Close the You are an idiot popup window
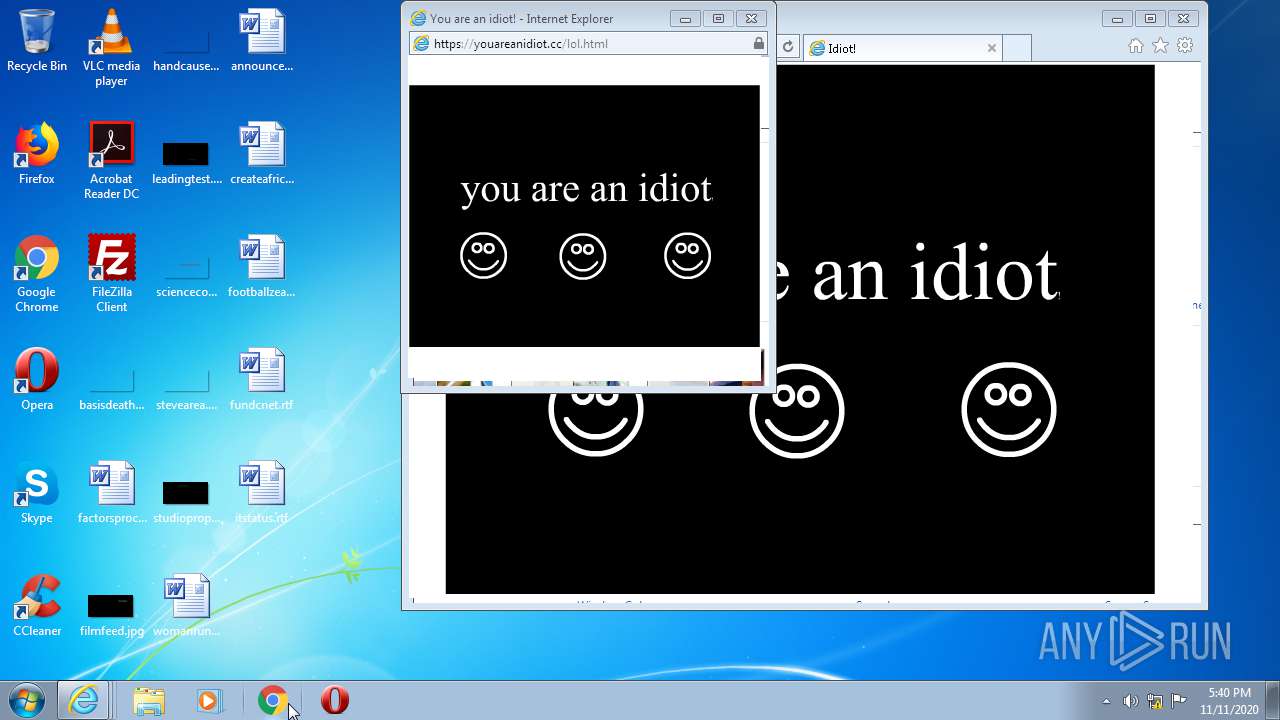The image size is (1280, 720). tap(752, 18)
